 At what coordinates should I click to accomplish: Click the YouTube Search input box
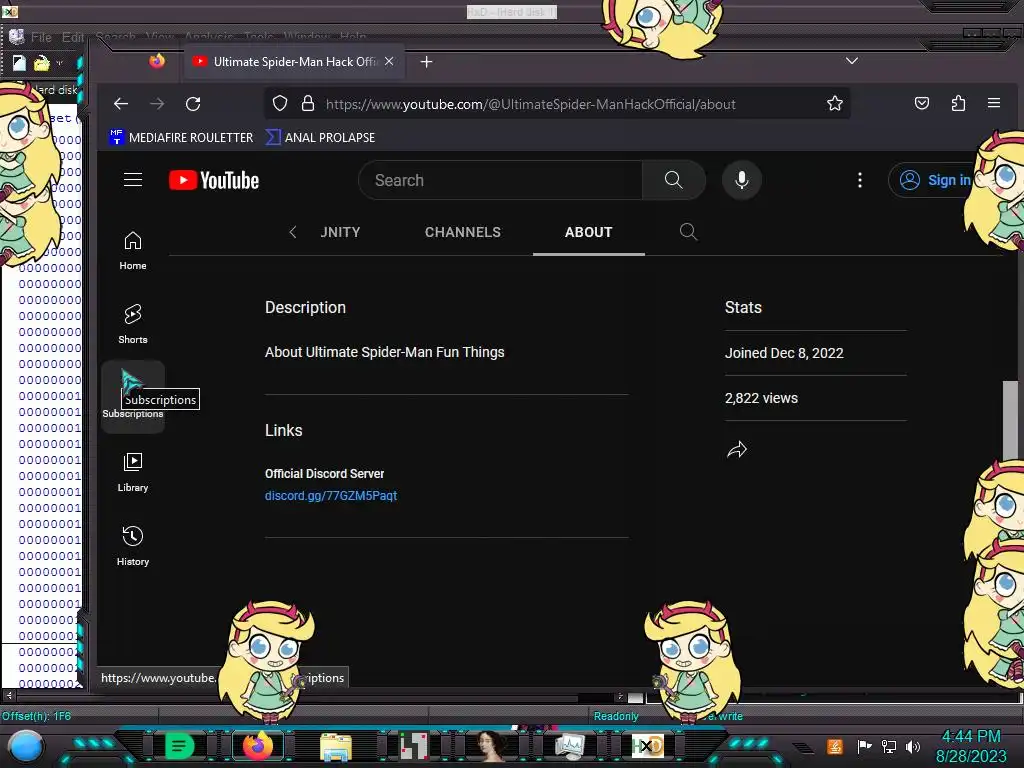point(500,180)
